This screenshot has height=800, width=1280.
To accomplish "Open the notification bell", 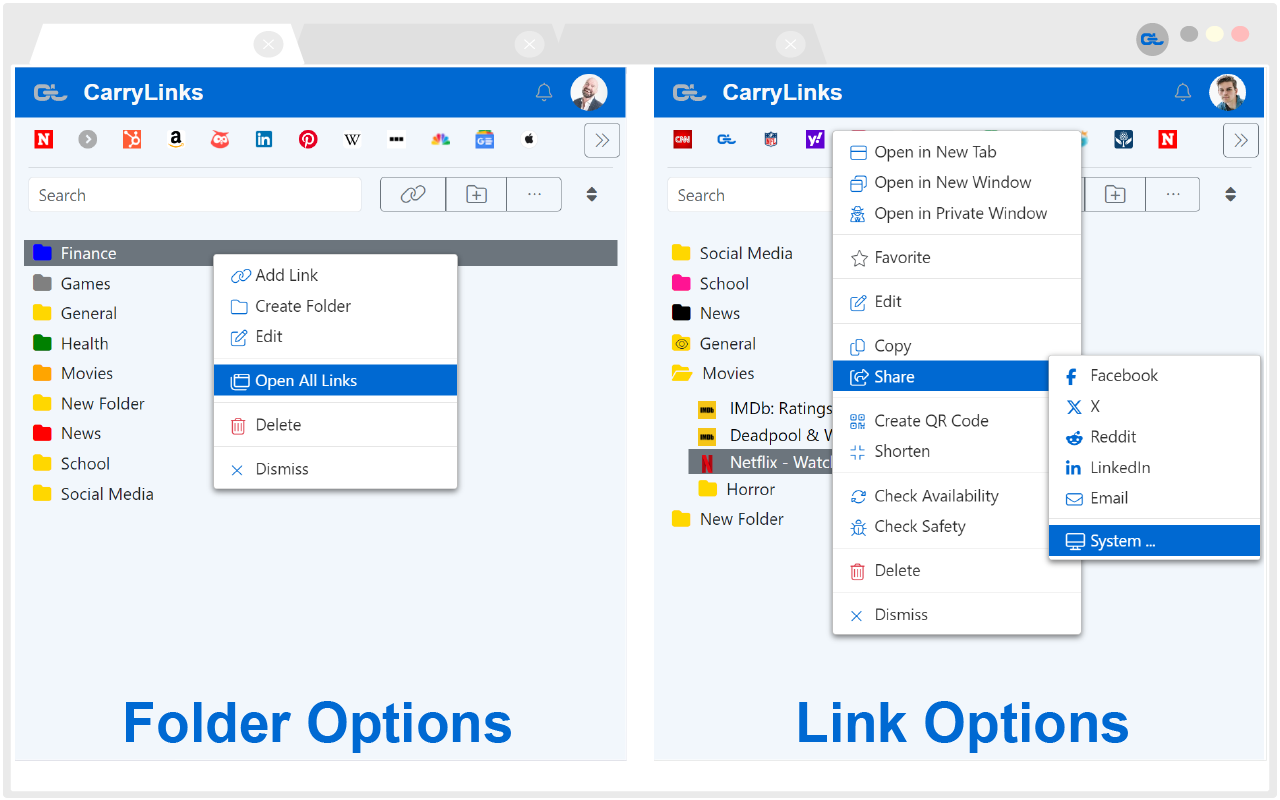I will 543,91.
